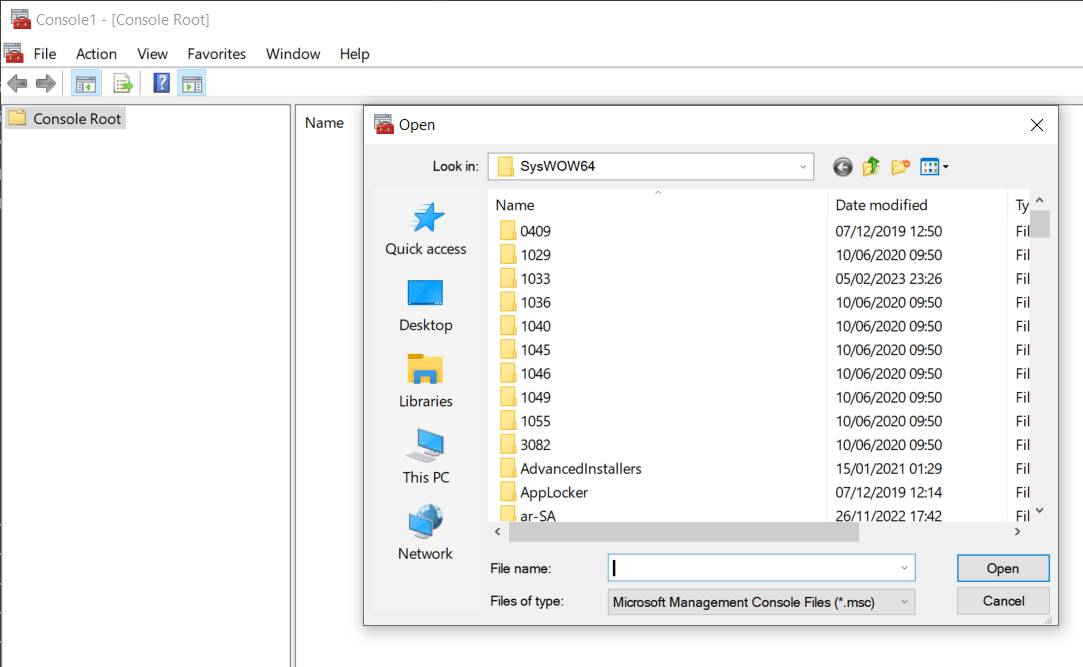Expand the Look in folder dropdown

point(803,167)
